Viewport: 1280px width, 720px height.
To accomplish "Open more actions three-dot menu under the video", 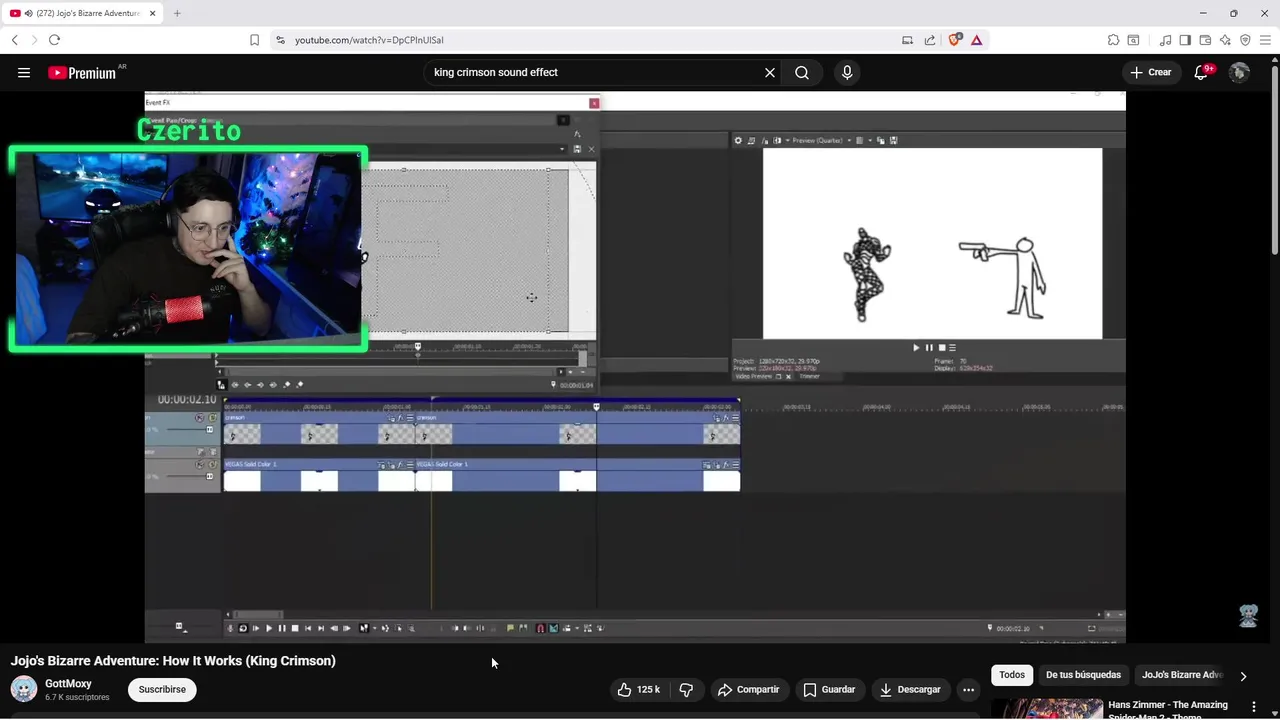I will coord(968,689).
